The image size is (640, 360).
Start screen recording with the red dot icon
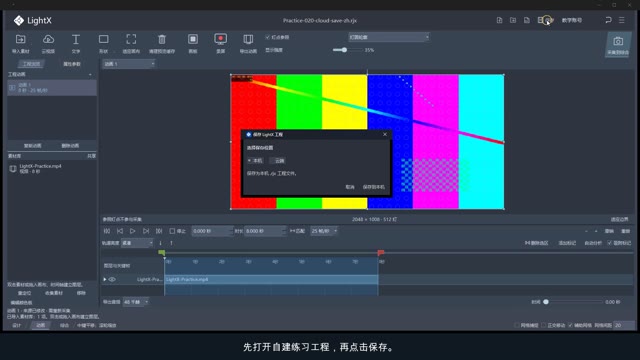220,39
